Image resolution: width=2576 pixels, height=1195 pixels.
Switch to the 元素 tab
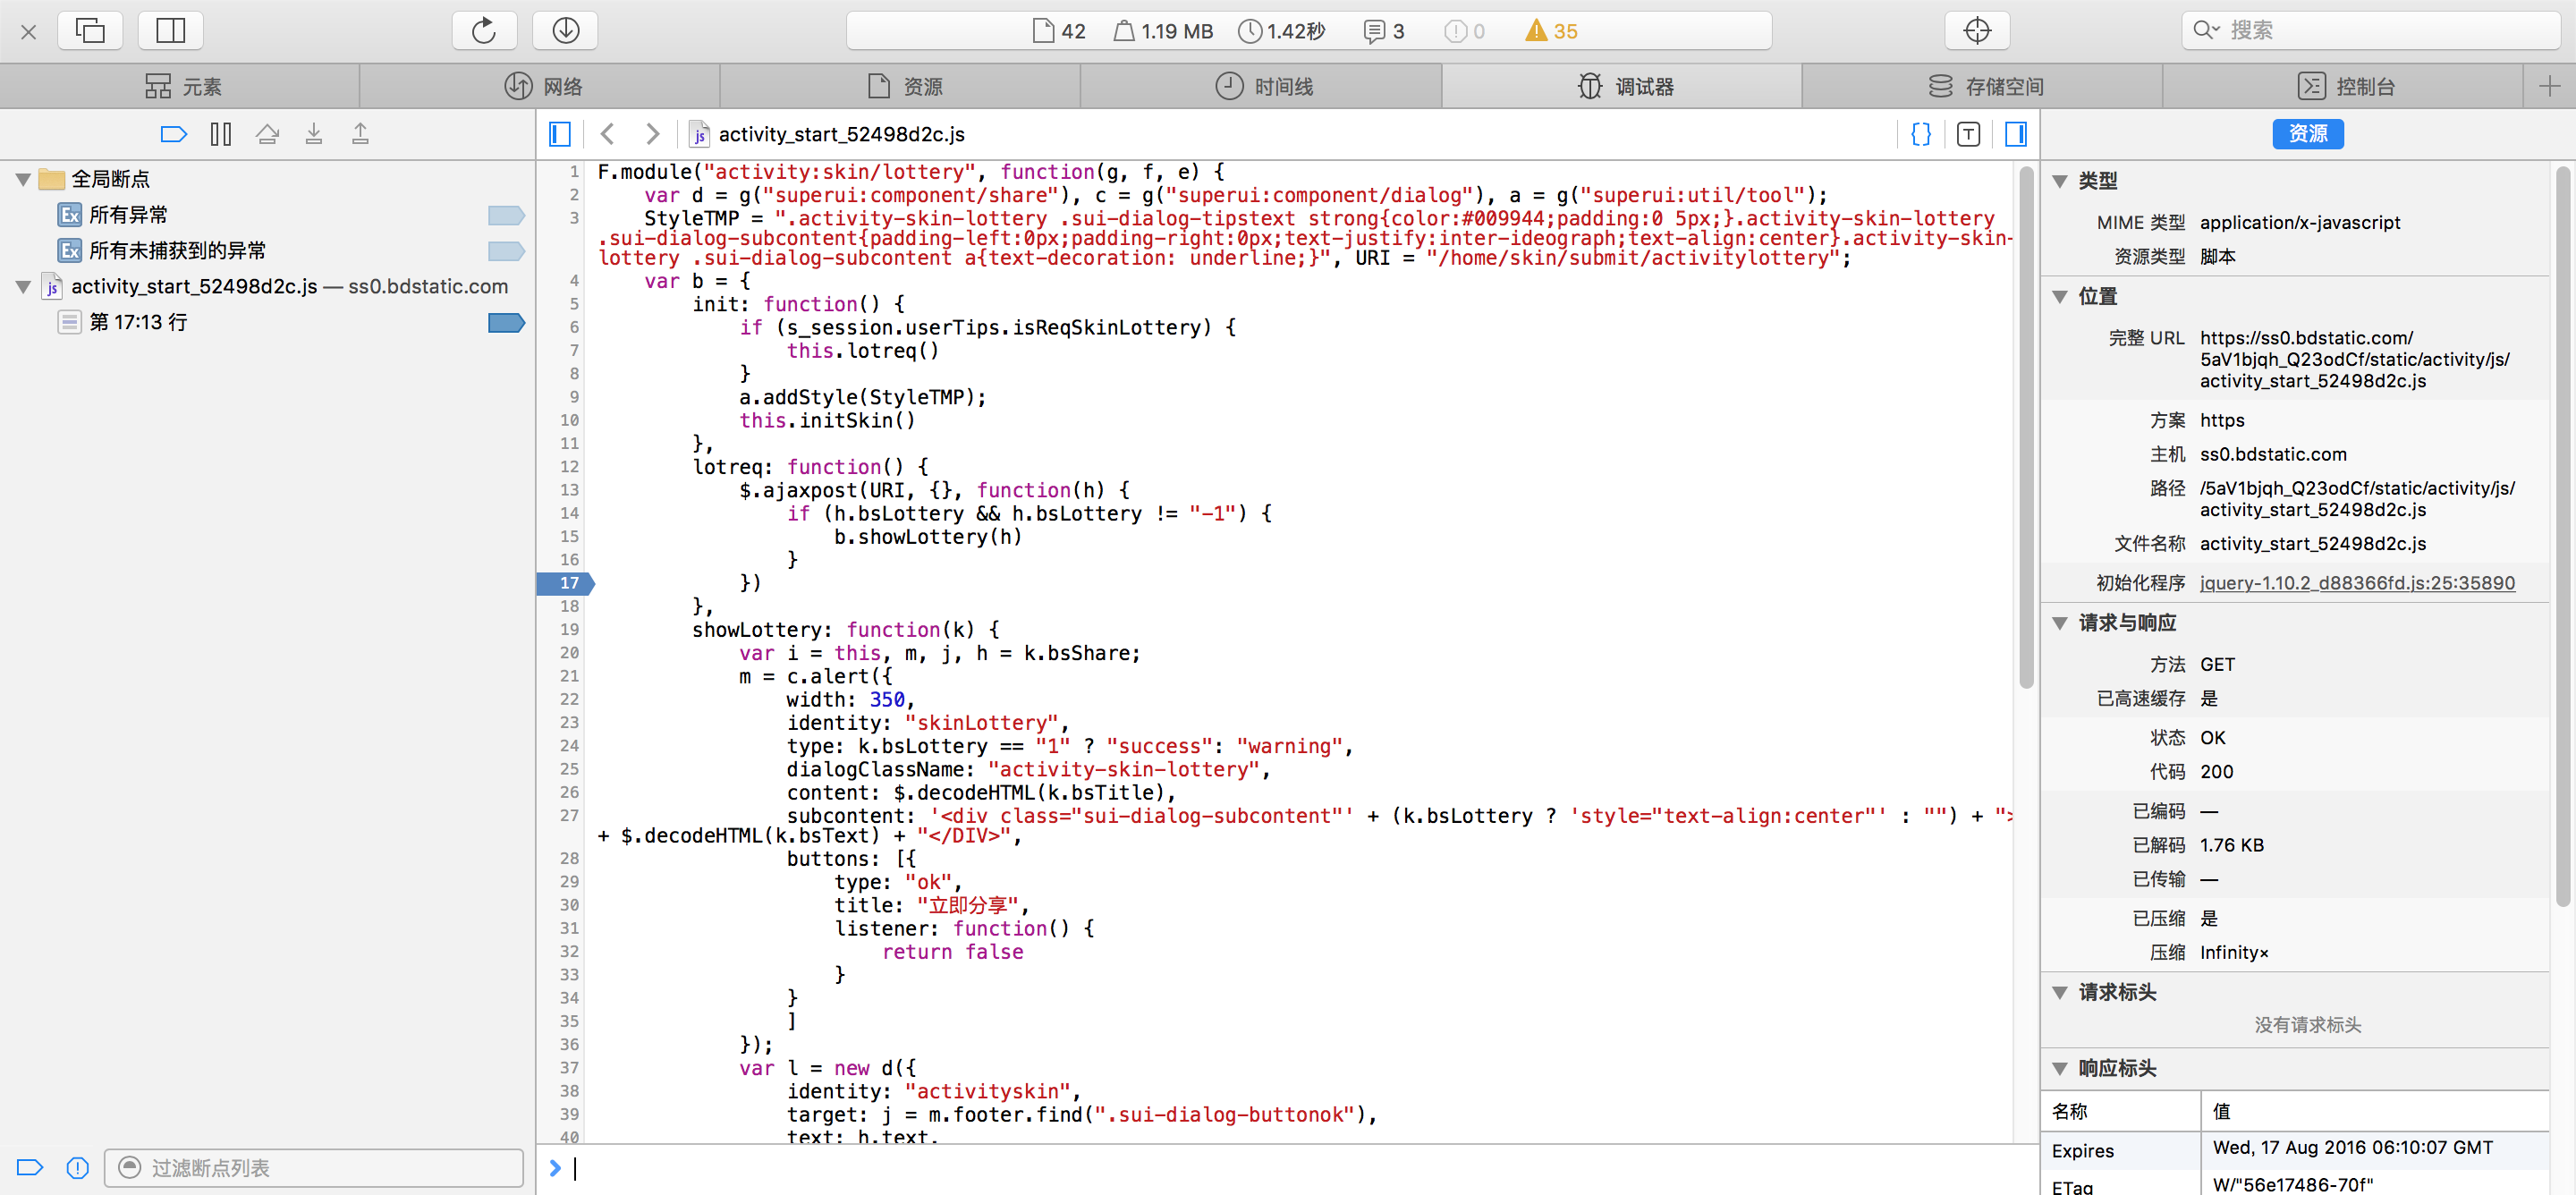(180, 87)
